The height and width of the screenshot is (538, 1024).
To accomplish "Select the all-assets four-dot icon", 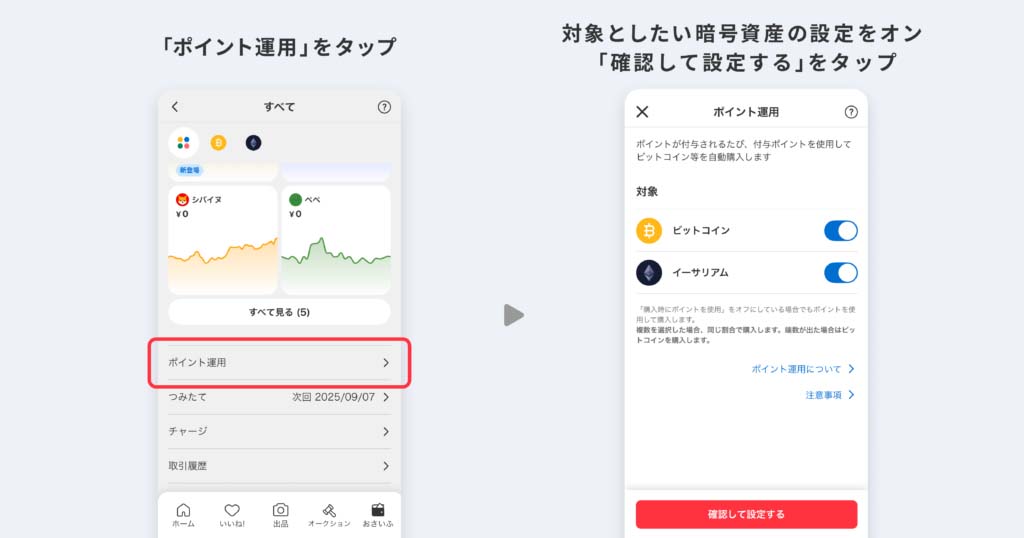I will (x=184, y=142).
